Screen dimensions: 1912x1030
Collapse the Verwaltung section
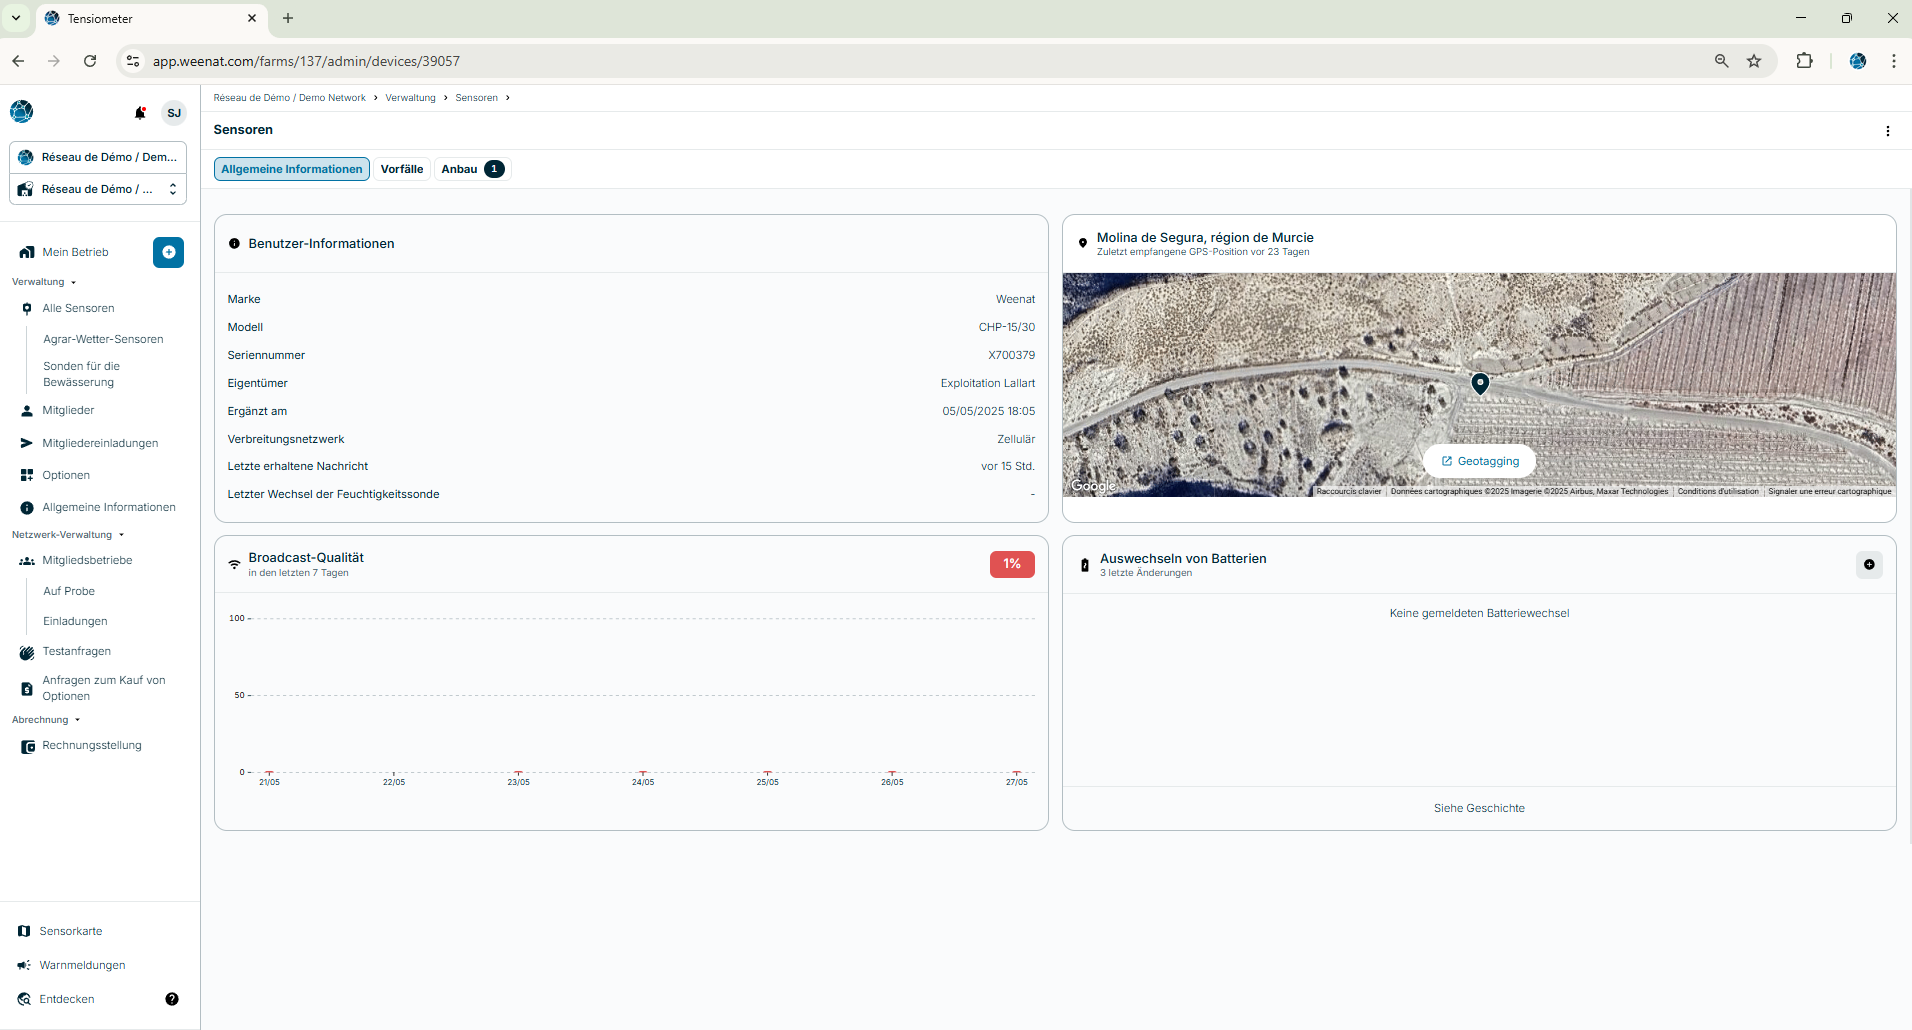[44, 282]
